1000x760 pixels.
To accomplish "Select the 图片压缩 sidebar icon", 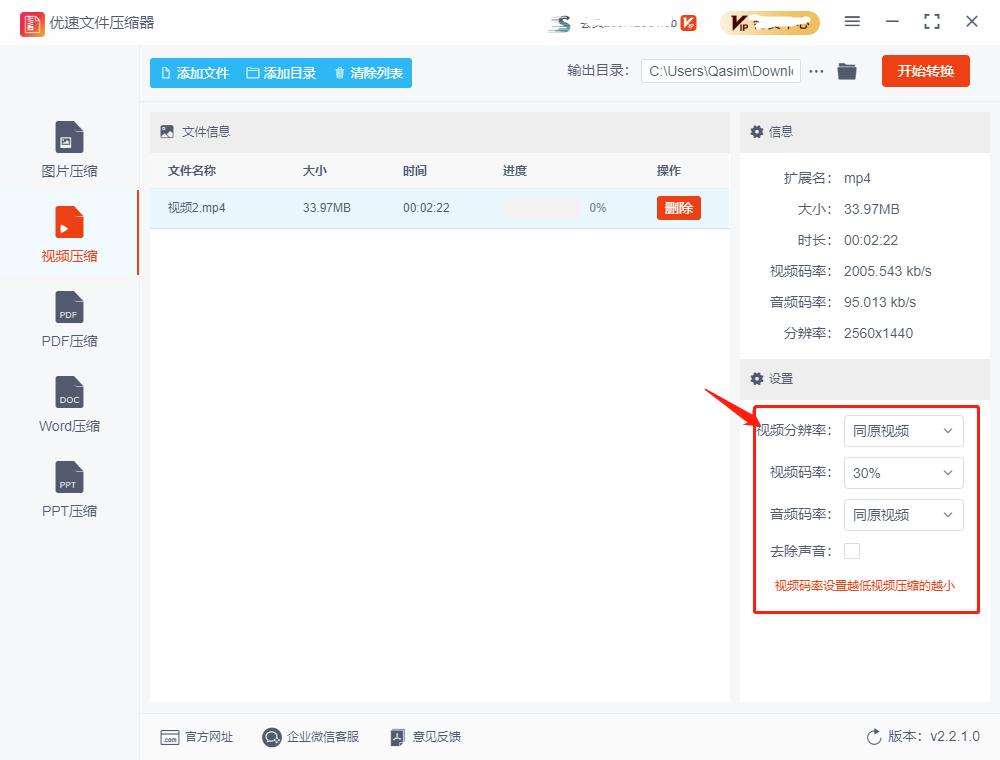I will click(67, 148).
